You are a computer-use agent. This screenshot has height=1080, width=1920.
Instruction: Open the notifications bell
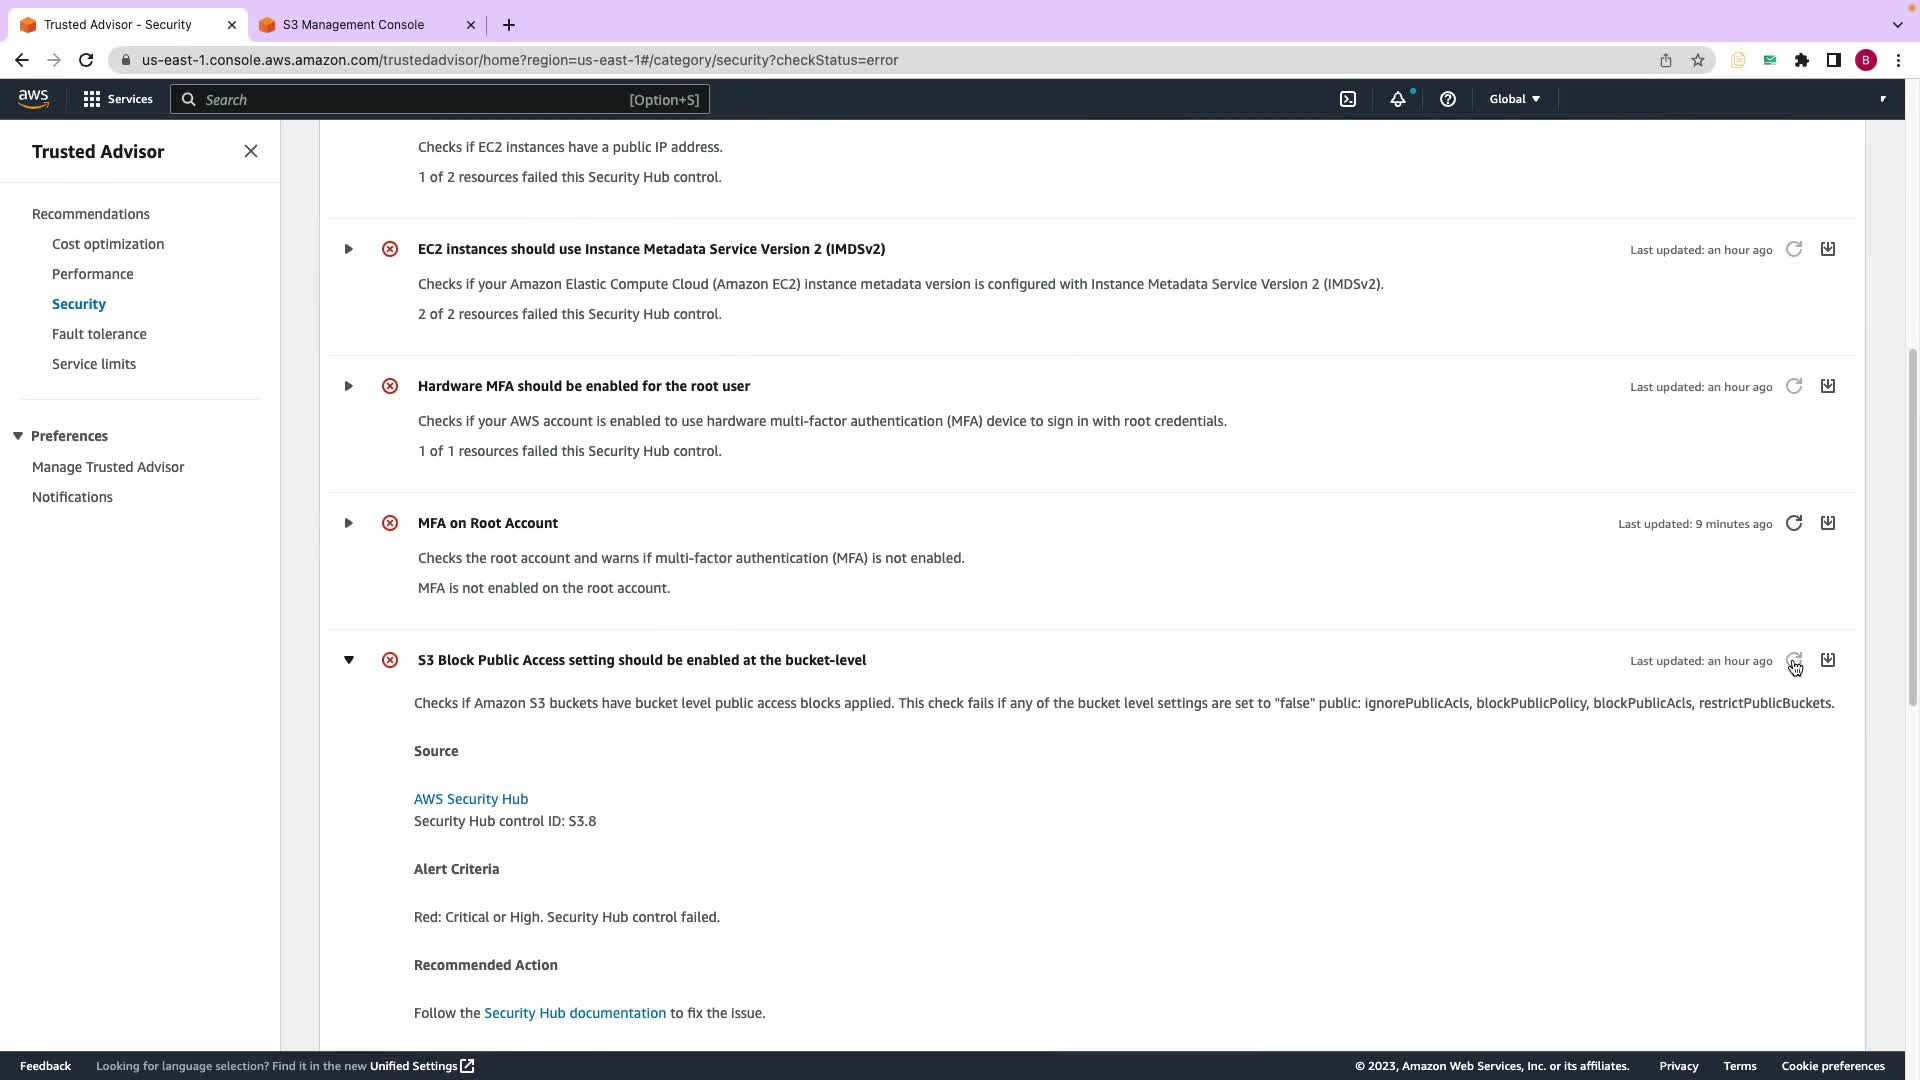coord(1398,99)
